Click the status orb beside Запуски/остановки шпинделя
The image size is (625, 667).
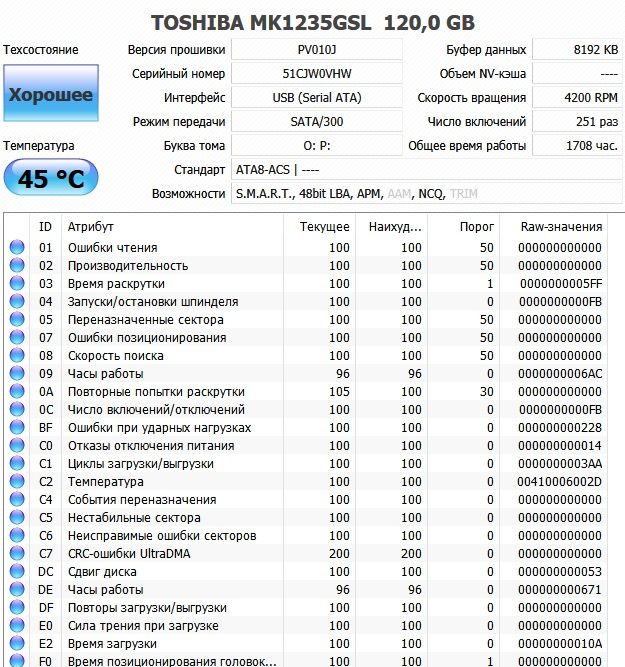point(17,301)
